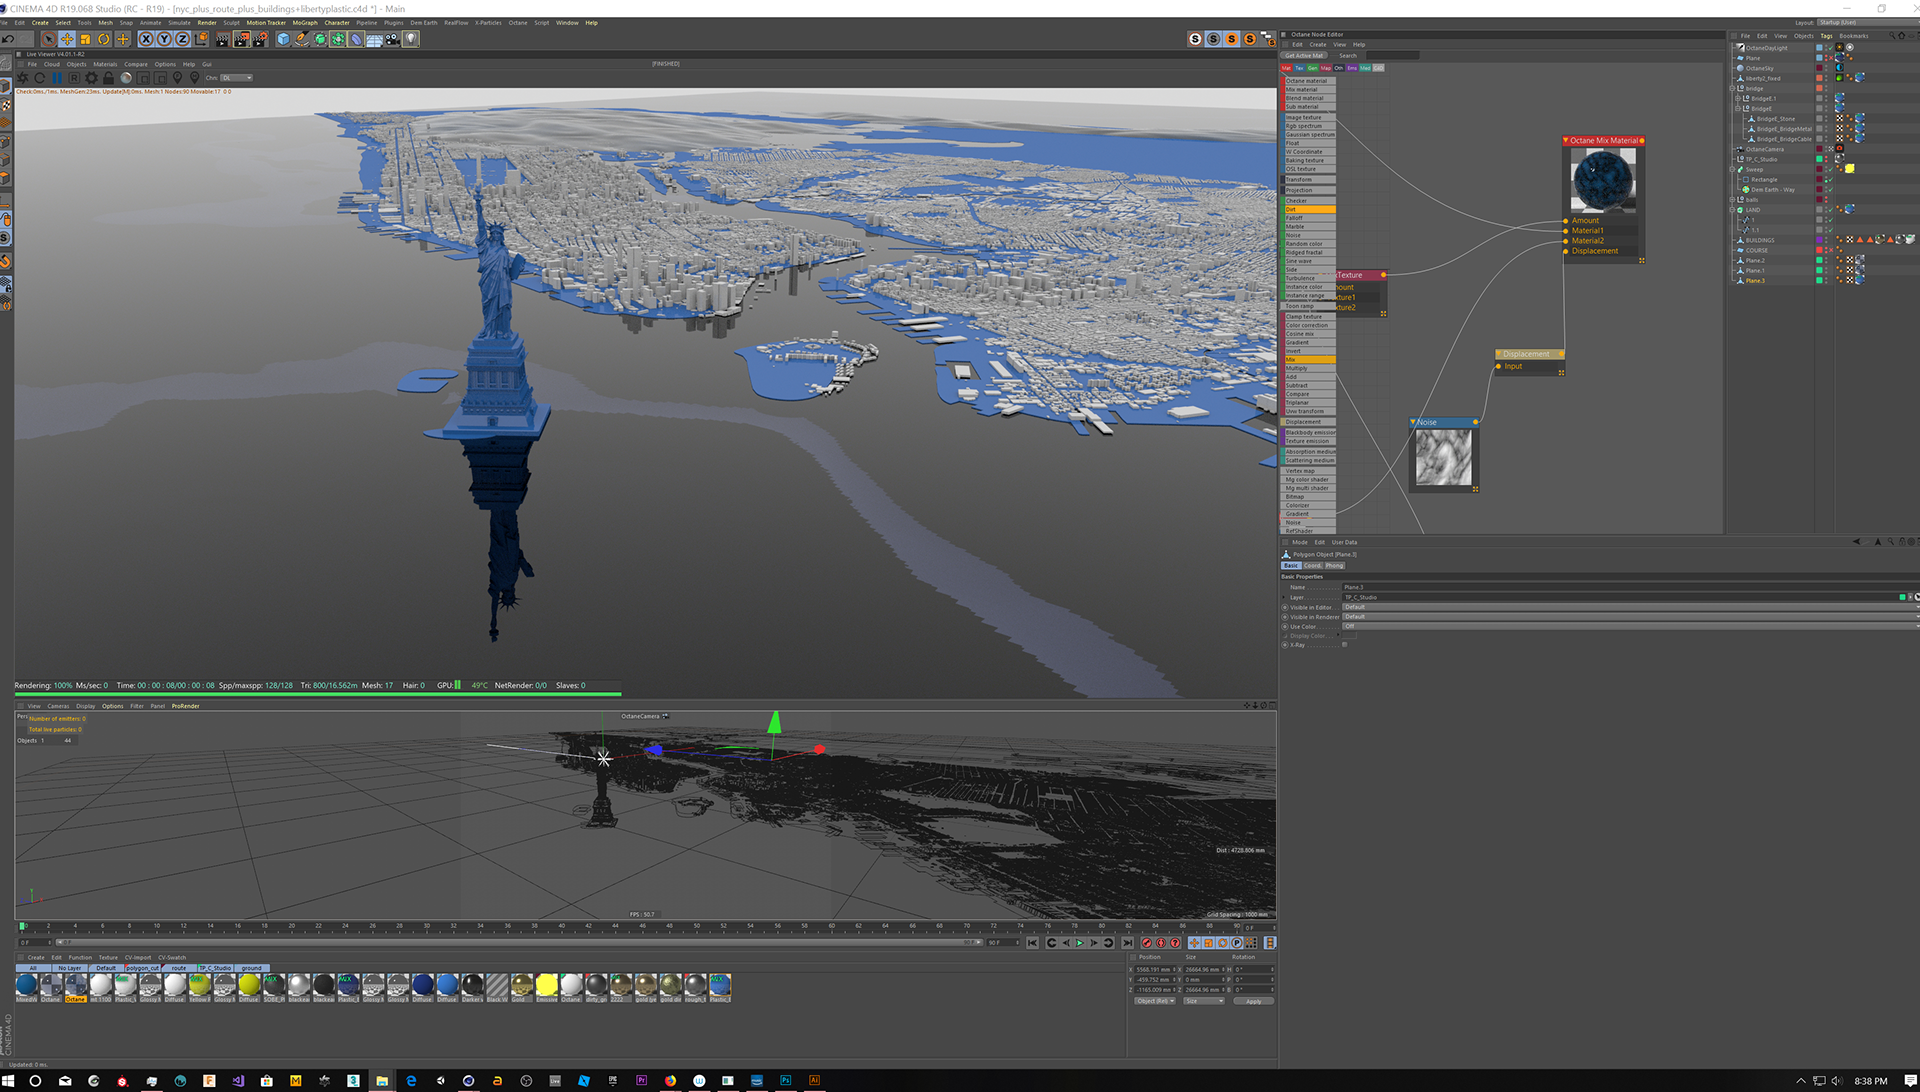Expand the balls object
Image resolution: width=1920 pixels, height=1092 pixels.
tap(1732, 199)
